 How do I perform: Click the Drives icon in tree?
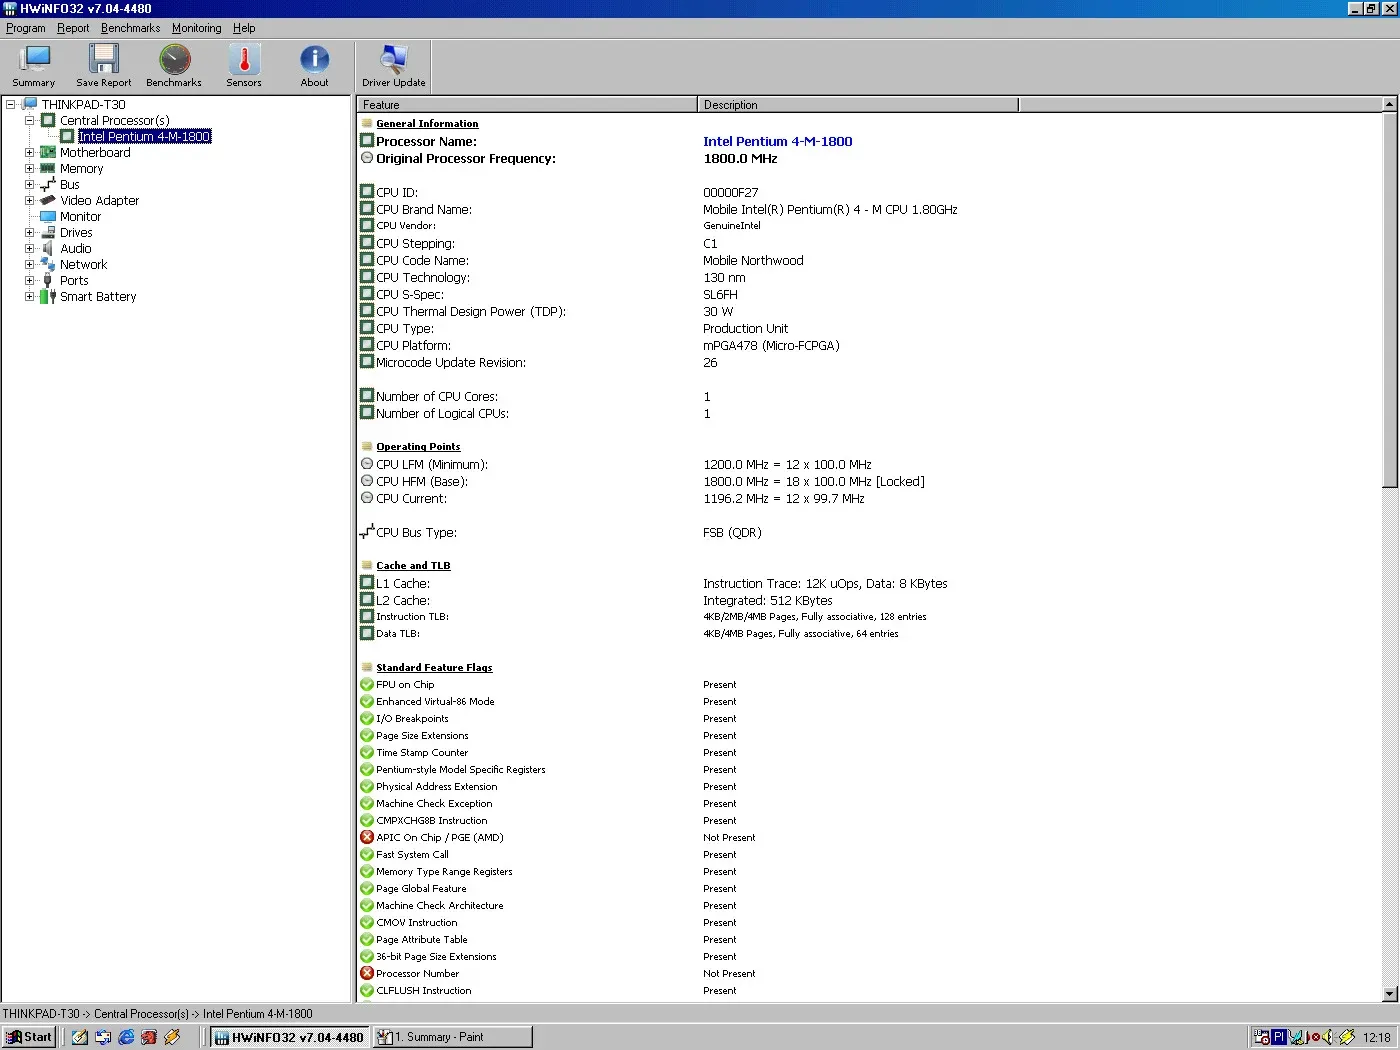click(48, 232)
